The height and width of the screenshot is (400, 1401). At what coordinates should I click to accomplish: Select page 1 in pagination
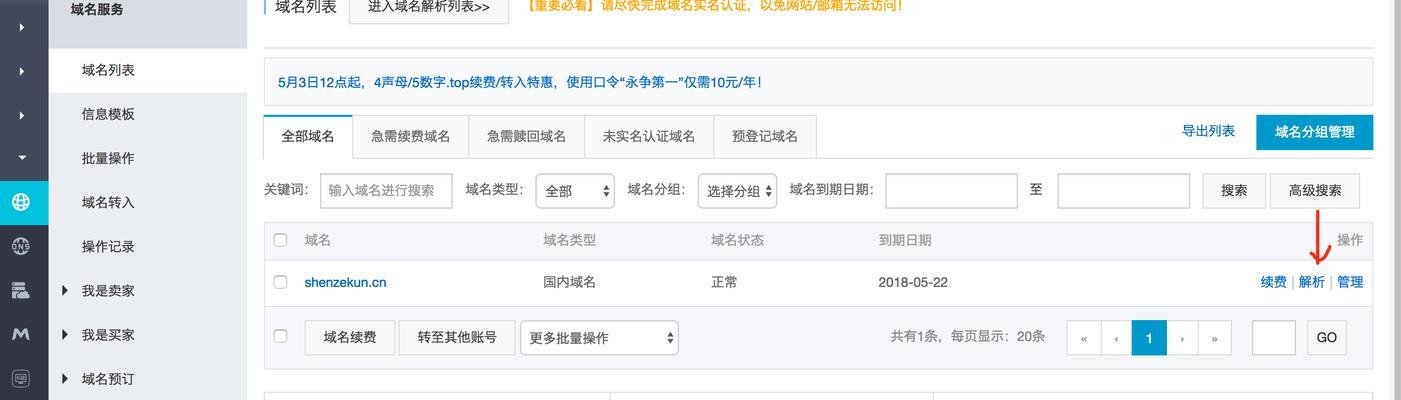pos(1149,338)
